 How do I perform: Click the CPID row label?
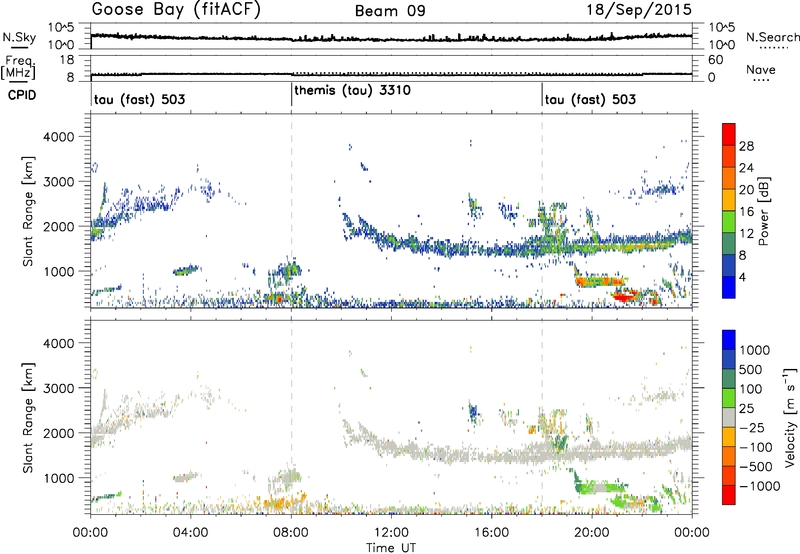(x=22, y=95)
